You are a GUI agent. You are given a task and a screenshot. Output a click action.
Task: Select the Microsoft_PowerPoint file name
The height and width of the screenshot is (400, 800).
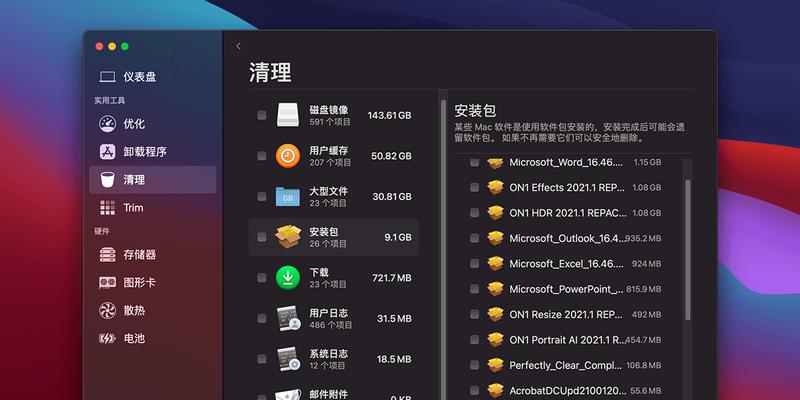pos(566,289)
